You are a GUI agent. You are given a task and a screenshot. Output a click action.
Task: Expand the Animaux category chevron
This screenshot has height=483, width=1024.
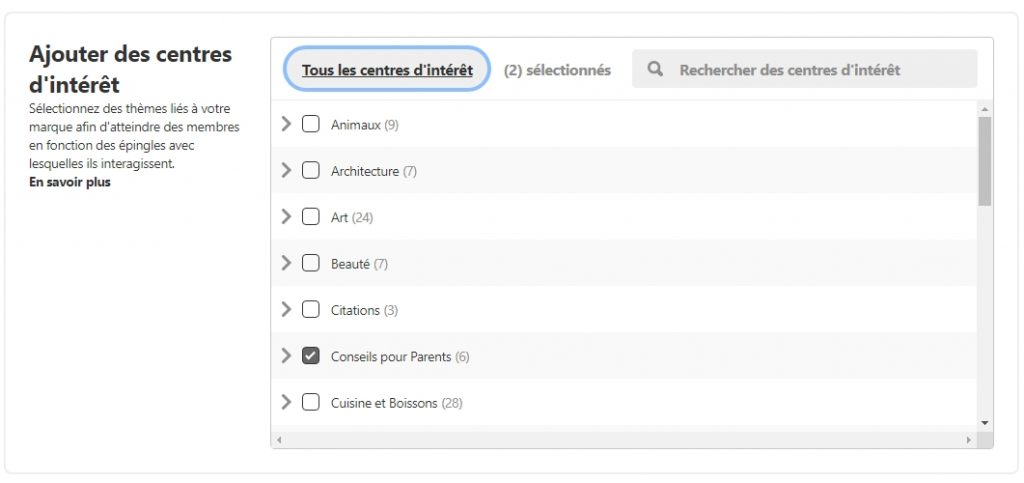coord(287,124)
